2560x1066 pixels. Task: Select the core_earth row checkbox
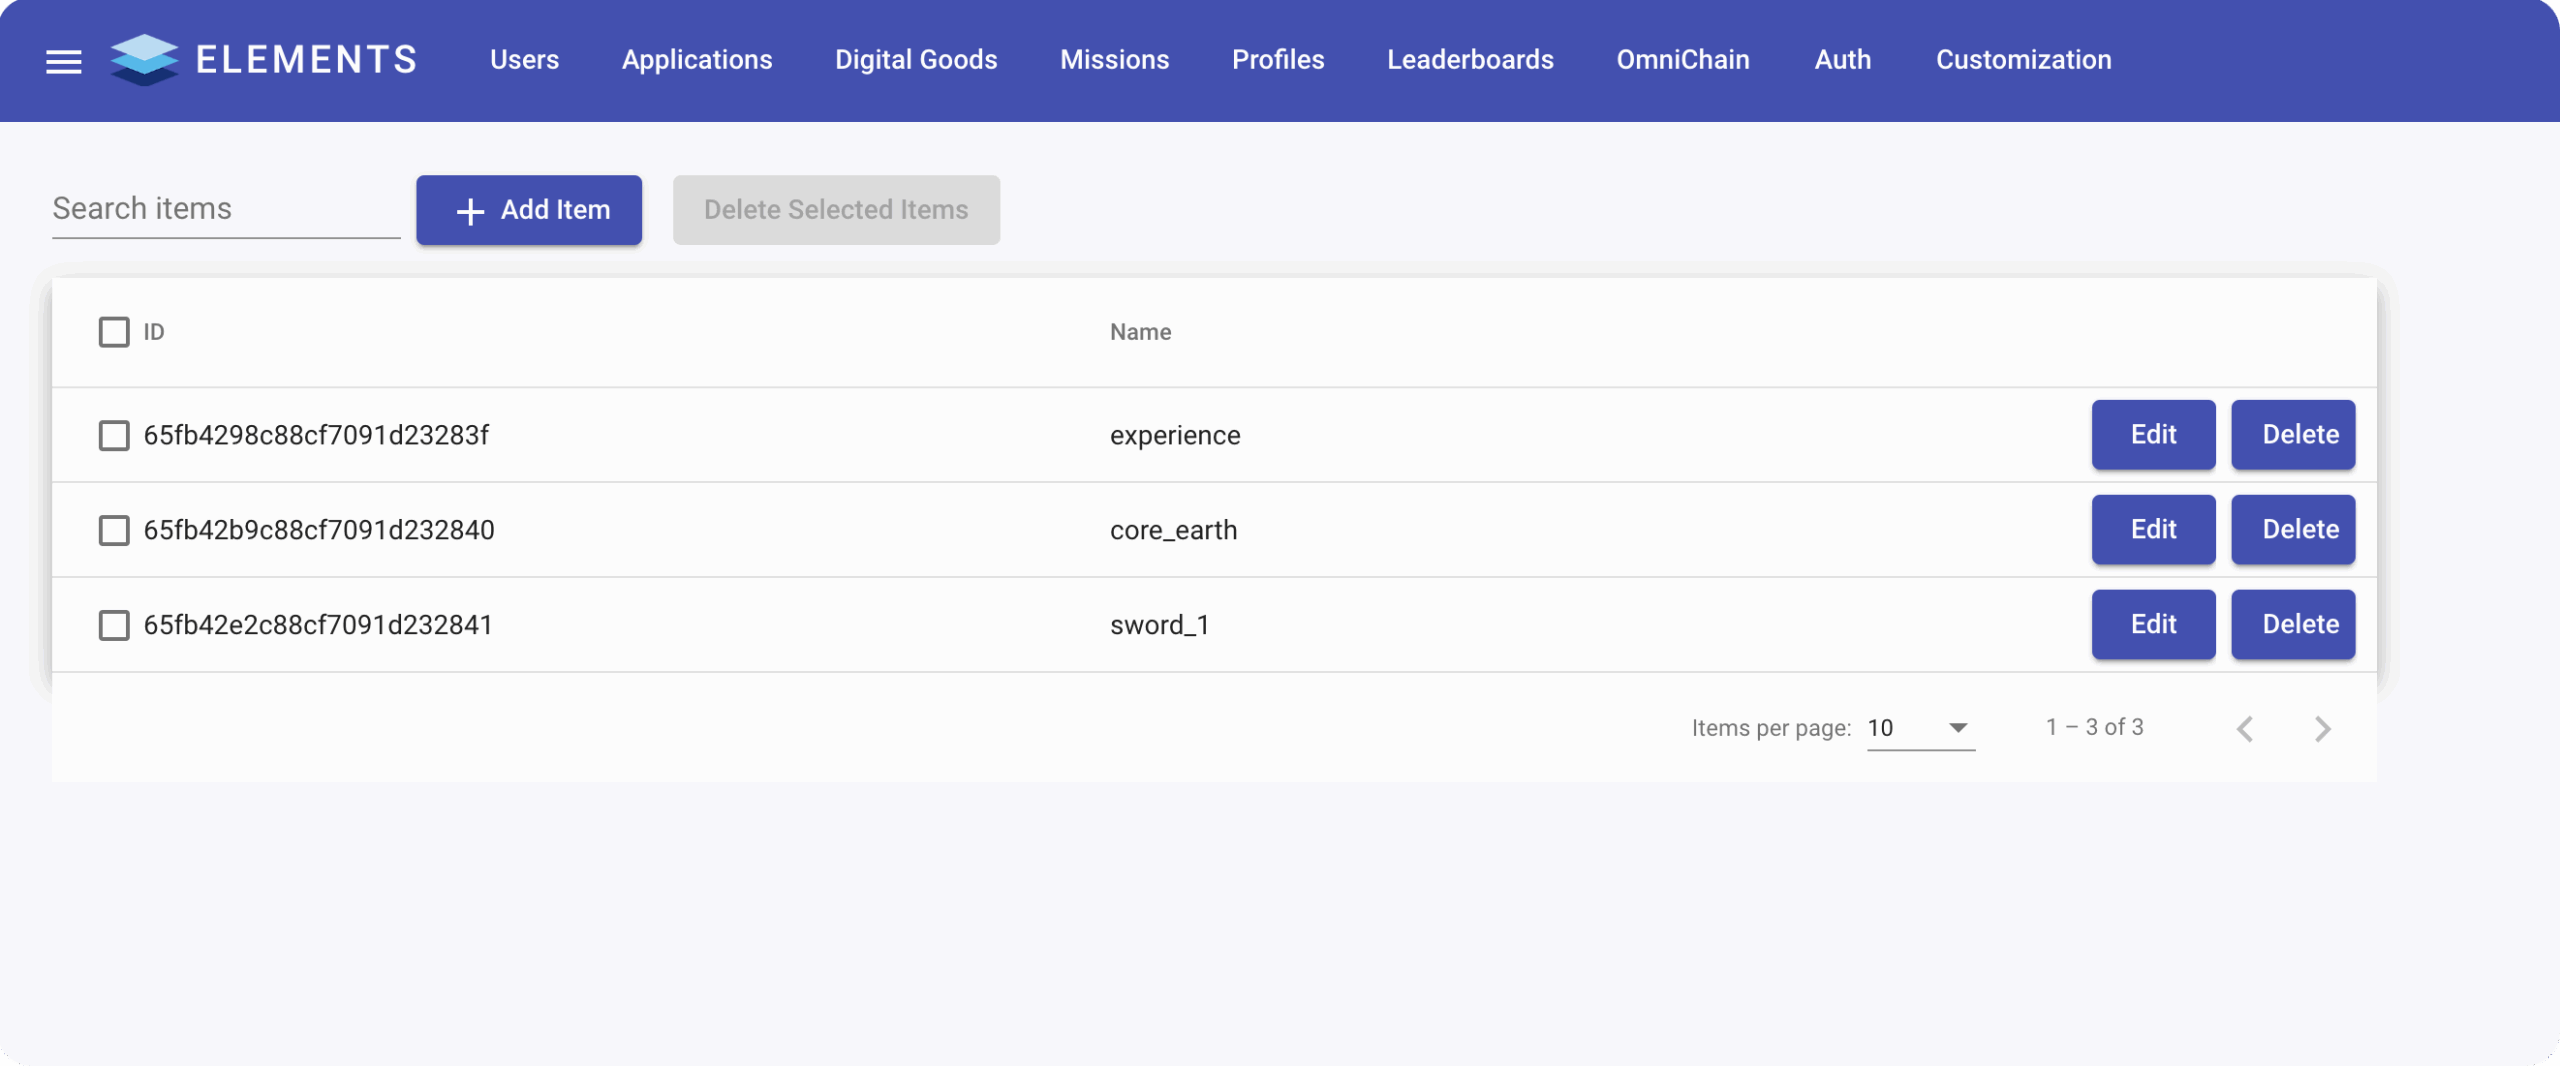coord(114,530)
